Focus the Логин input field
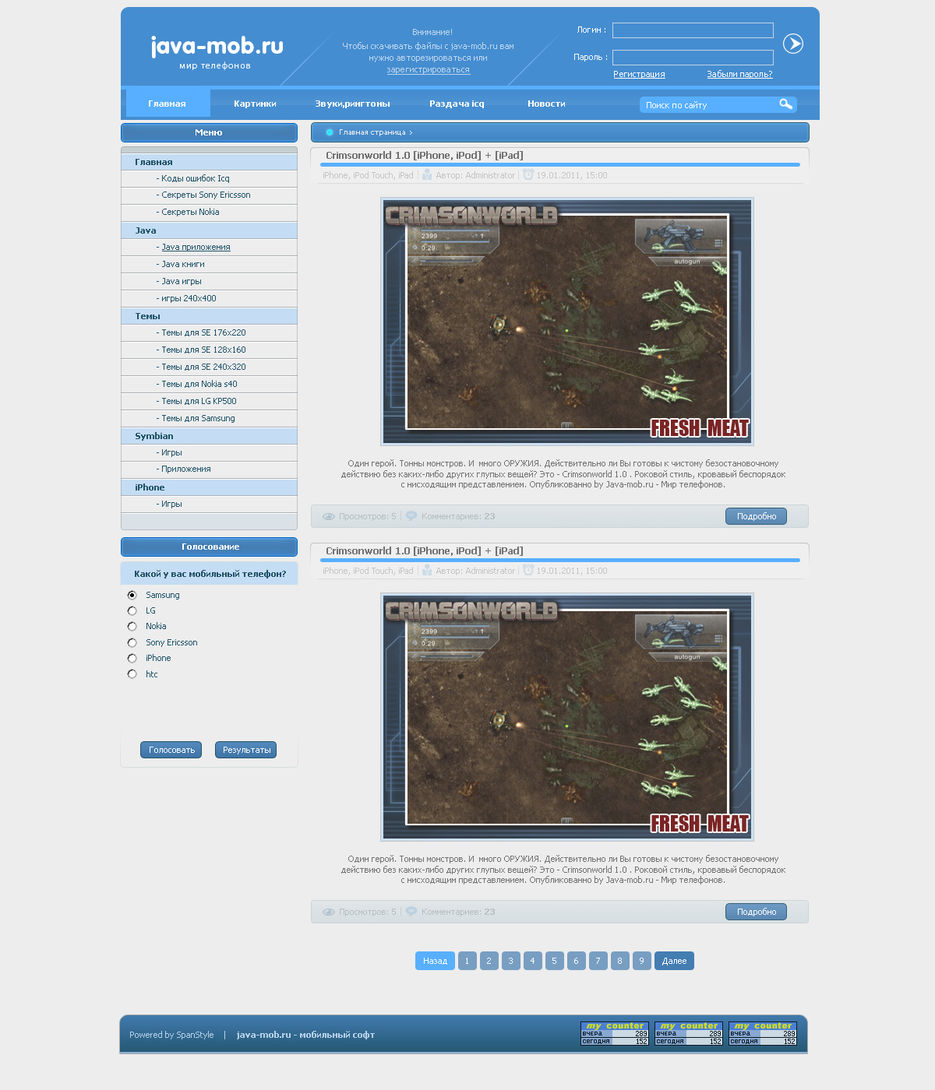 [692, 30]
